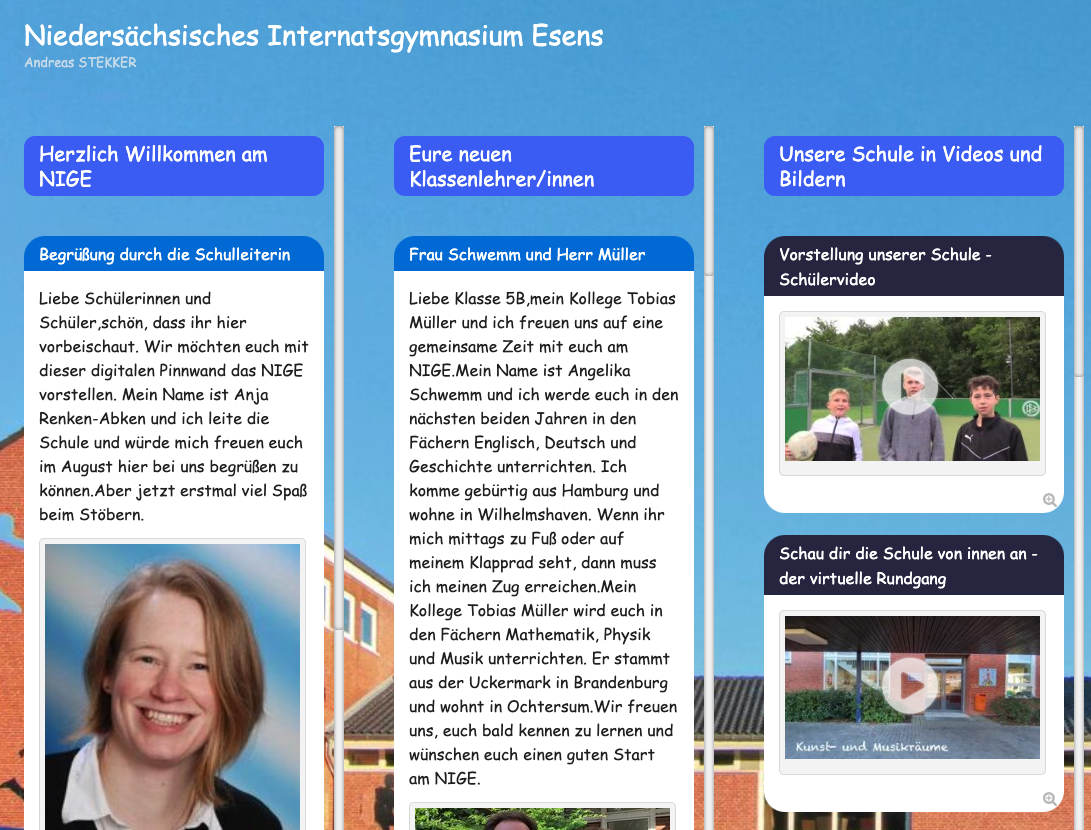Select the 'Herzlich Willkommen am NIGE' column header
The image size is (1091, 830).
click(x=174, y=166)
